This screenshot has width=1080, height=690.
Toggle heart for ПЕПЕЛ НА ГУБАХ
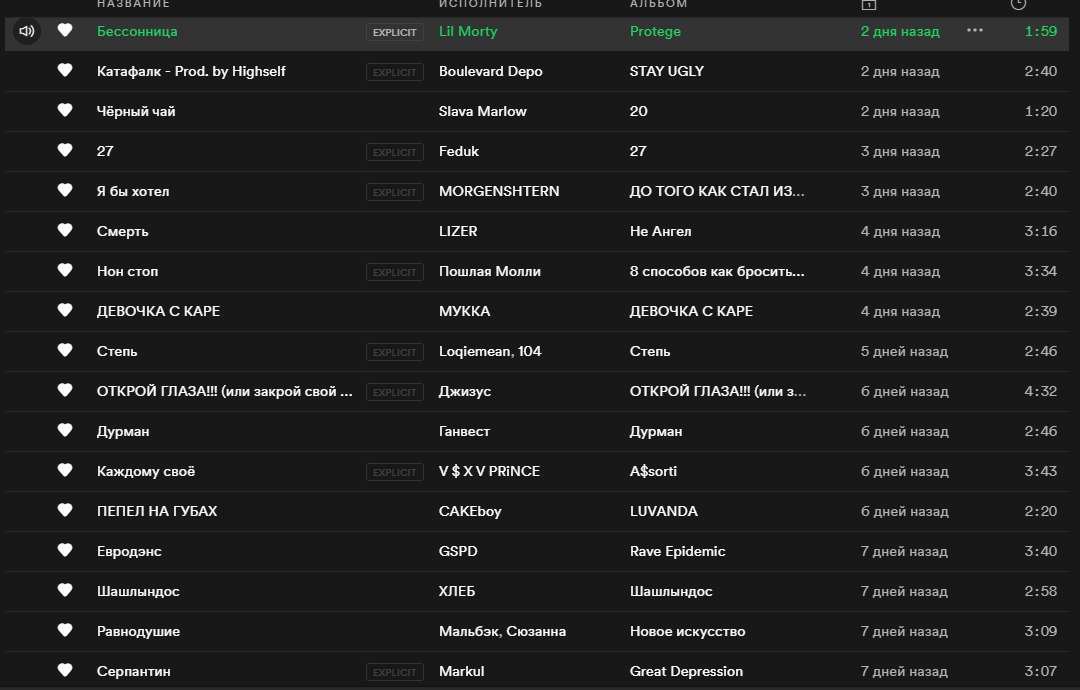tap(65, 510)
